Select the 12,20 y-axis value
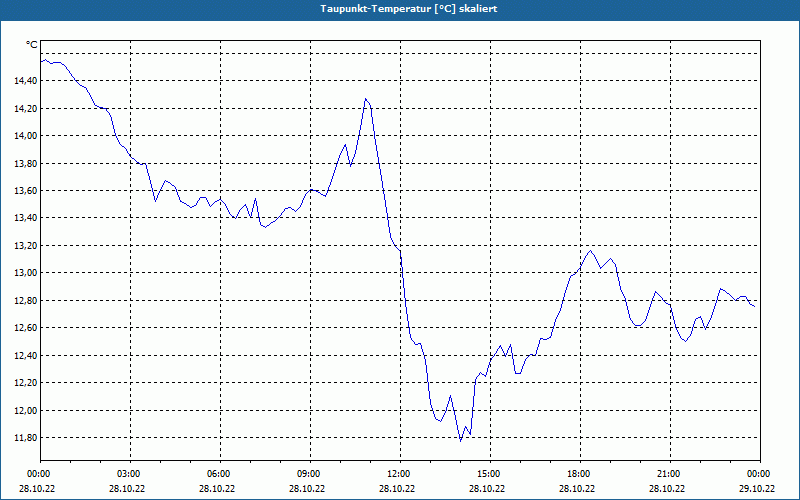The image size is (800, 500). pyautogui.click(x=25, y=383)
